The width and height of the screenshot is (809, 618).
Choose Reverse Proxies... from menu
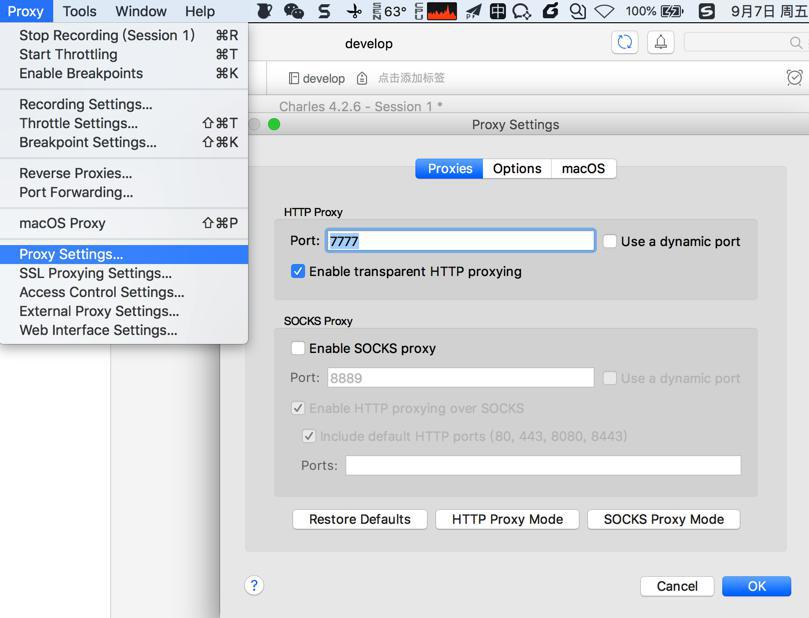(124, 173)
